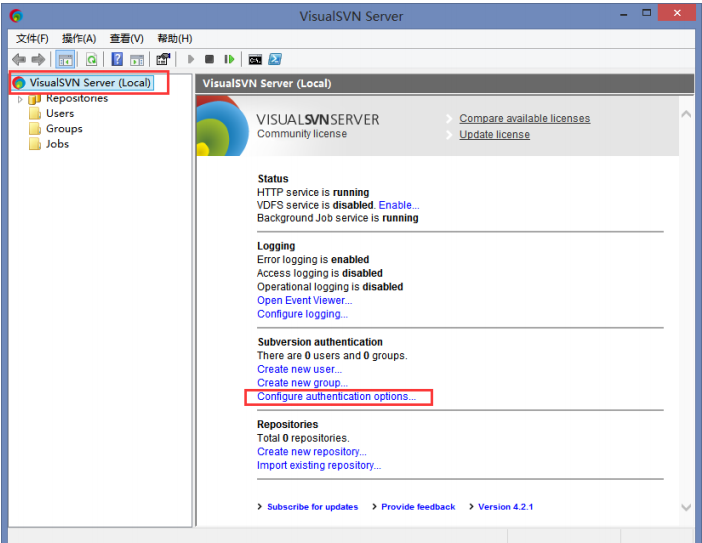Open the 帮助(H) menu
This screenshot has height=543, width=702.
tap(175, 38)
